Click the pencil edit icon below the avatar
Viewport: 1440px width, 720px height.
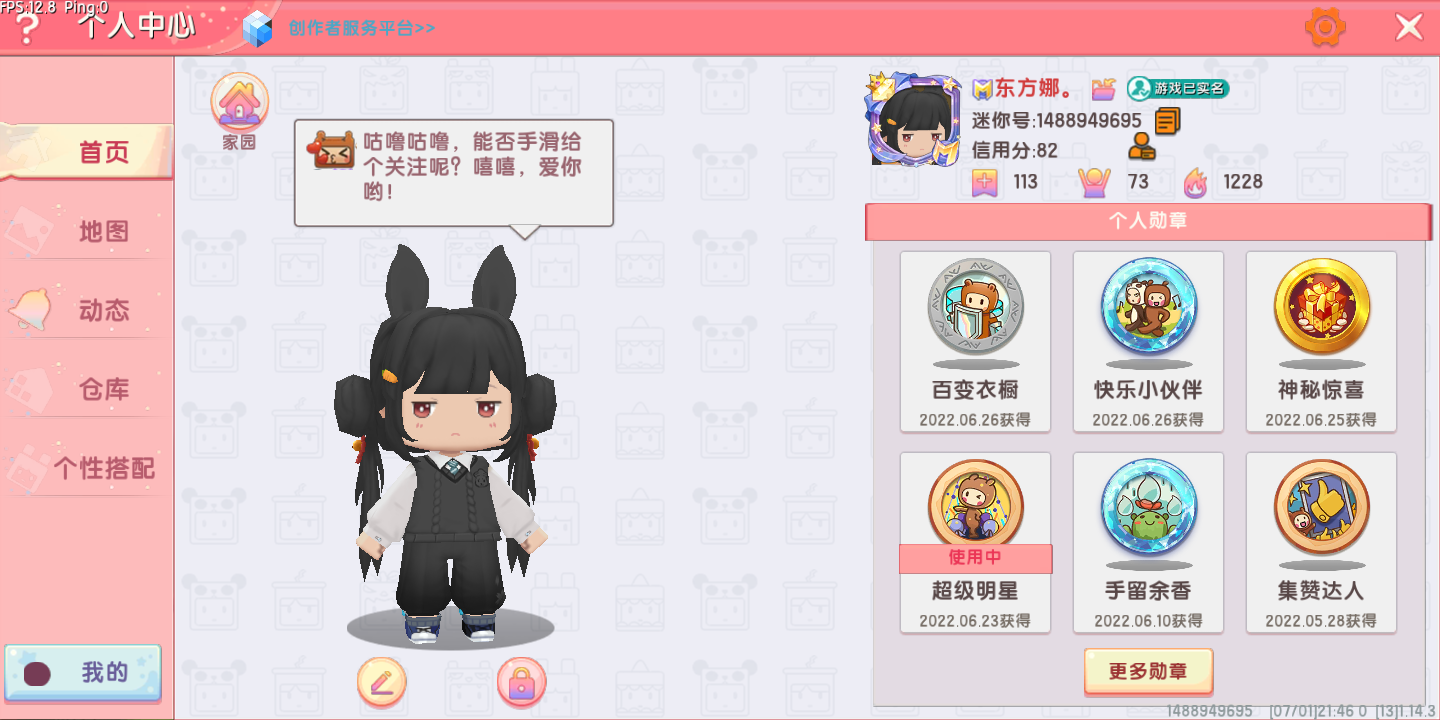(x=382, y=682)
